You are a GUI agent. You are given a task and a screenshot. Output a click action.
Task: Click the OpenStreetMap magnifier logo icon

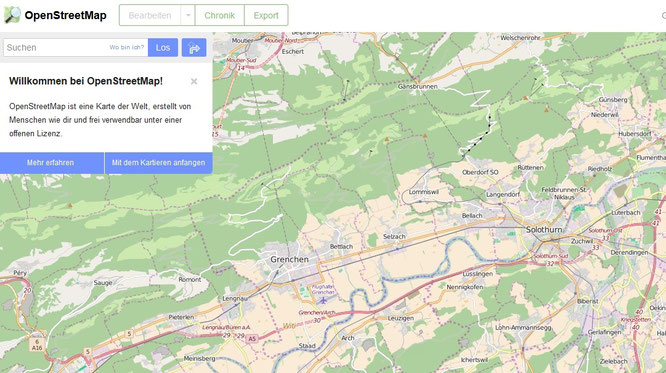click(x=12, y=15)
